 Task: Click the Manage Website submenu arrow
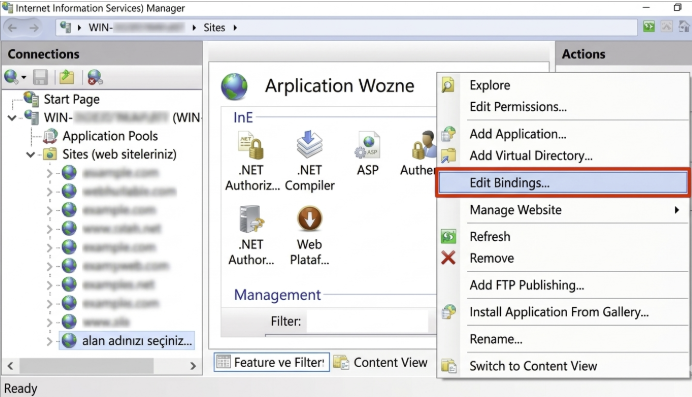[677, 210]
